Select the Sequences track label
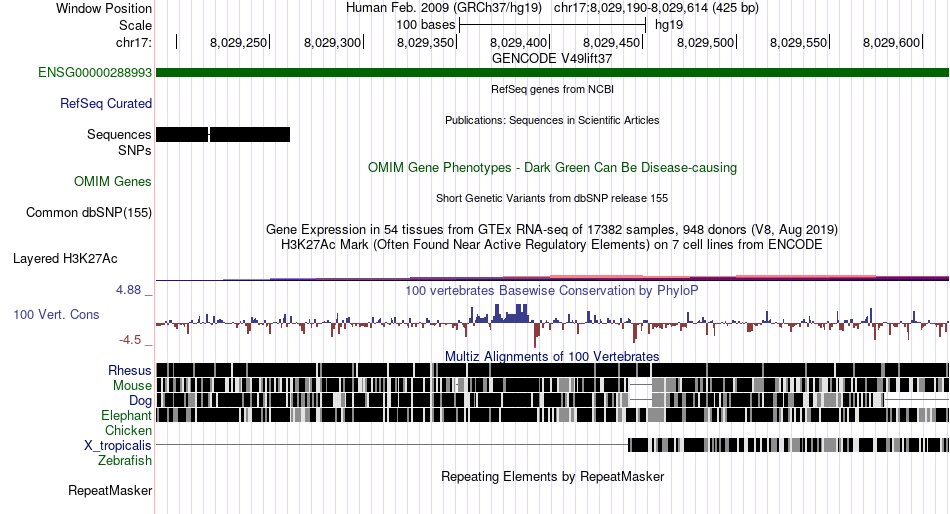 click(x=119, y=135)
